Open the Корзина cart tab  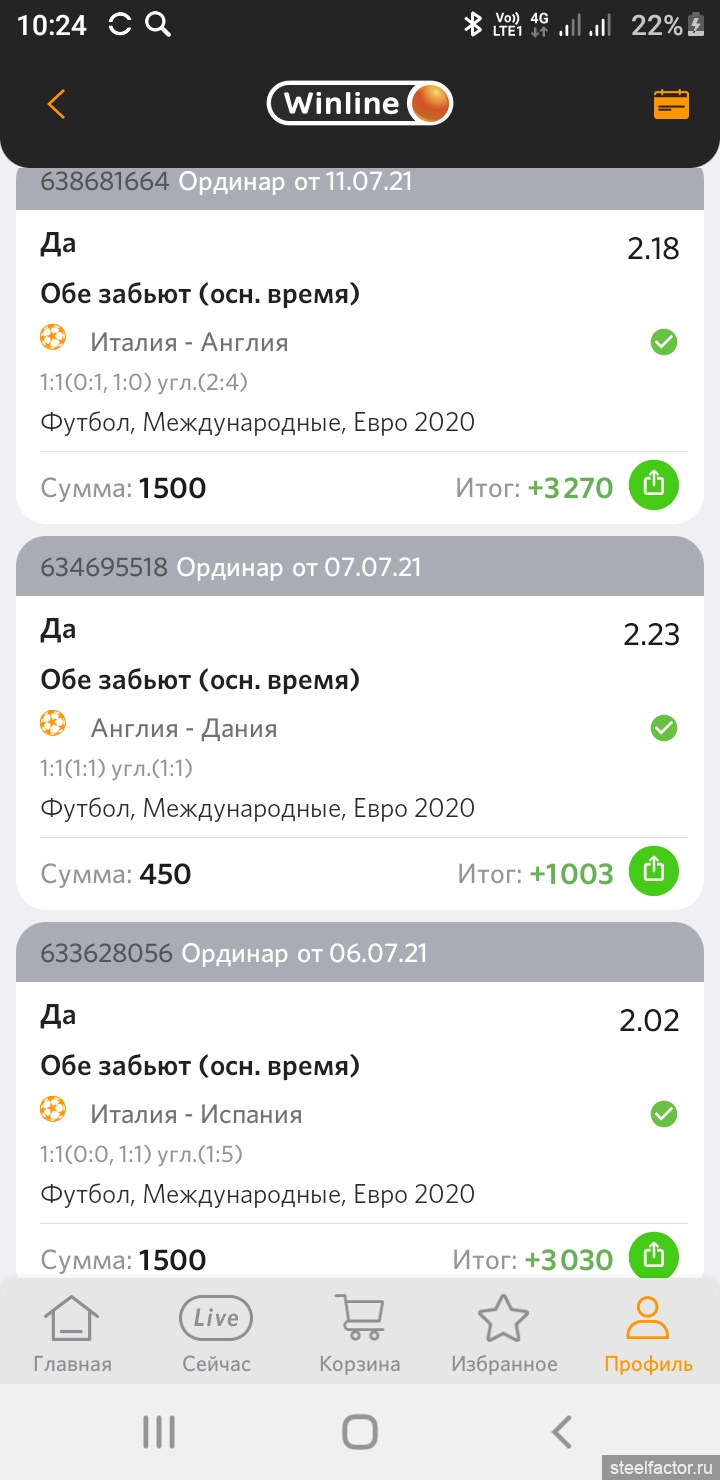tap(360, 1333)
